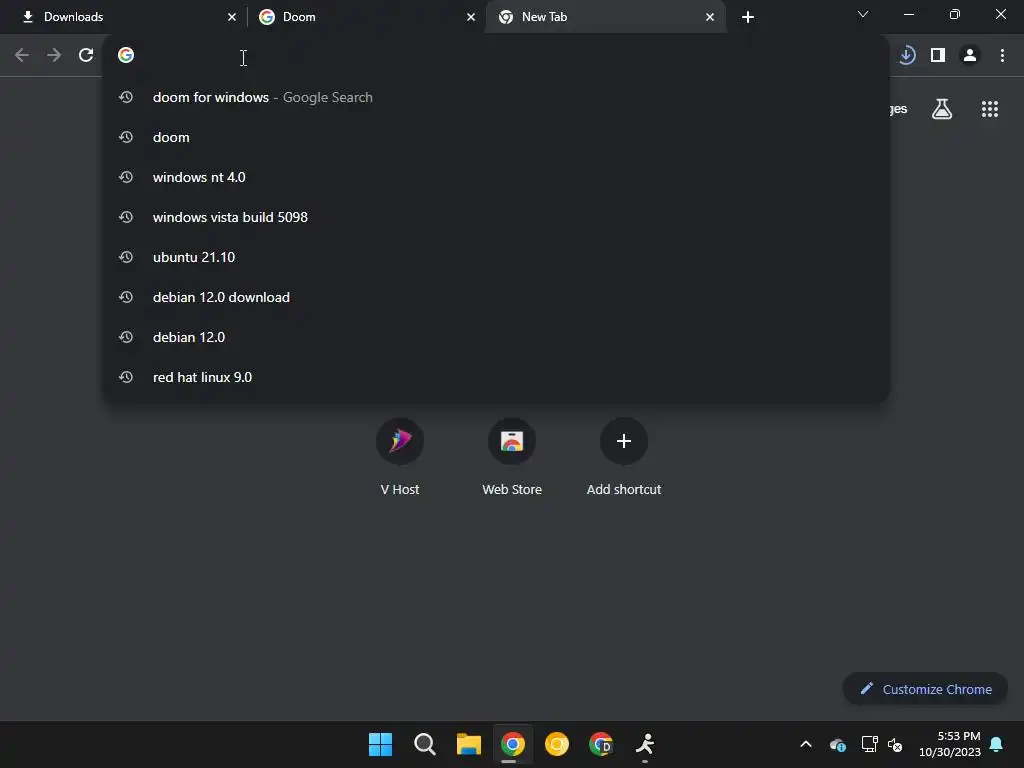Select 'doom for windows' suggestion
1024x768 pixels.
point(496,97)
